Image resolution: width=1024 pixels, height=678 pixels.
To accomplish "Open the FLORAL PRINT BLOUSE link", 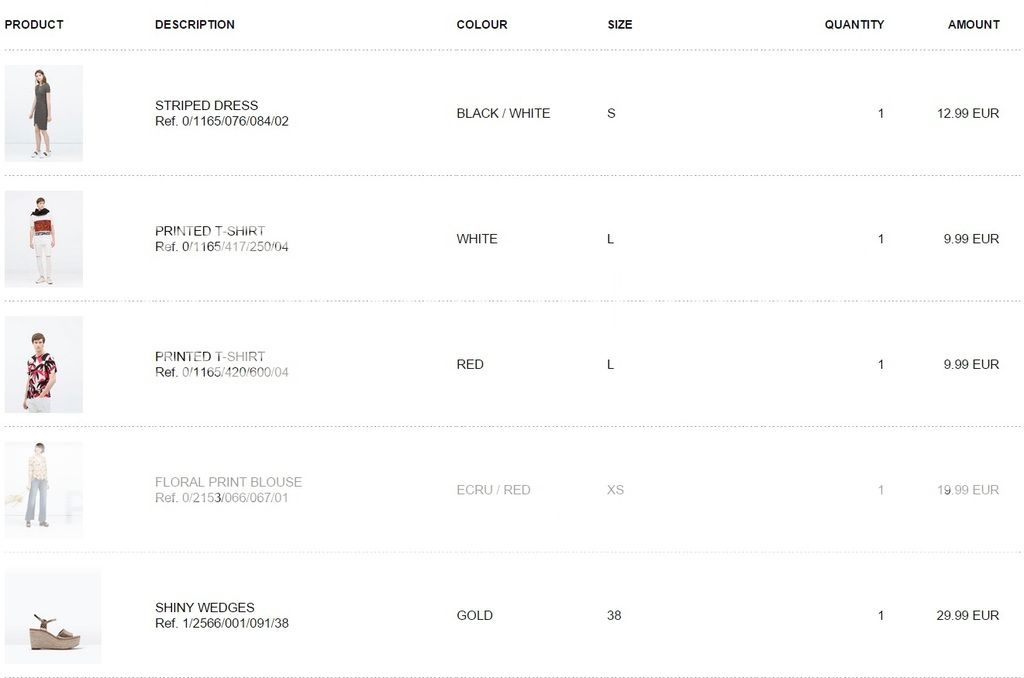I will point(228,482).
